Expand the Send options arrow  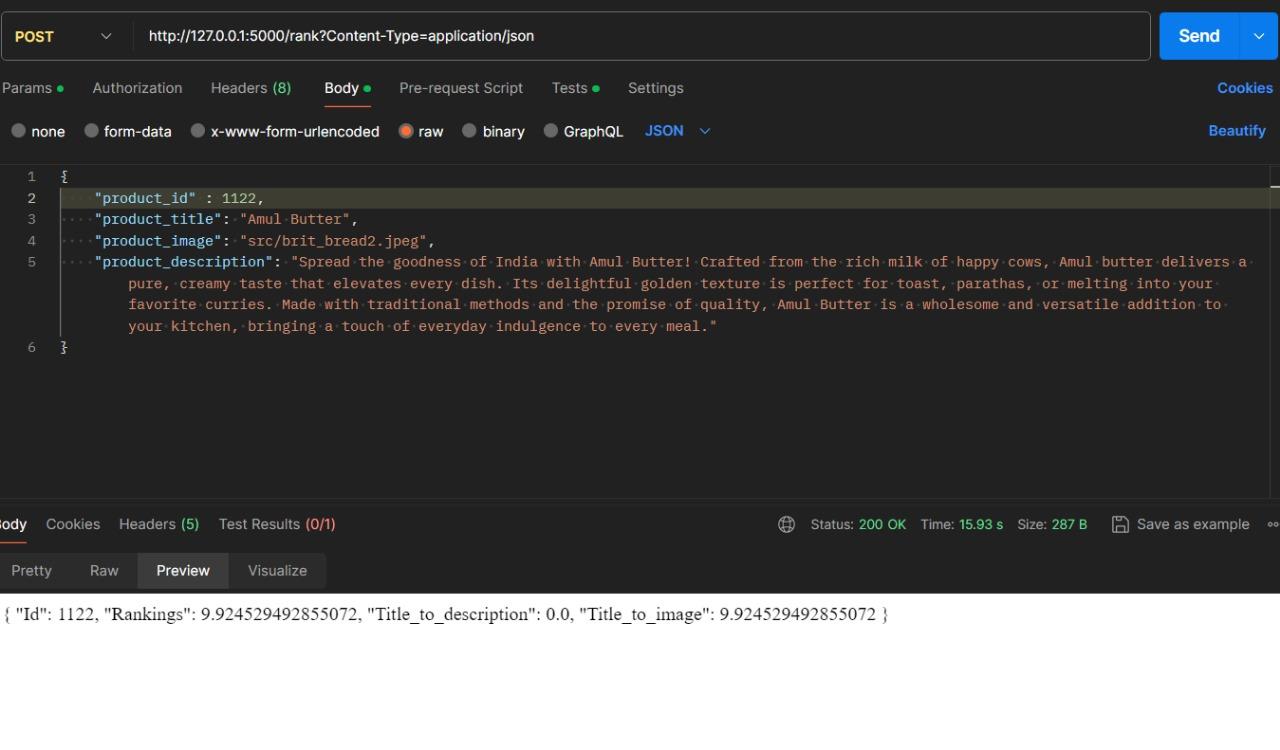pos(1259,36)
